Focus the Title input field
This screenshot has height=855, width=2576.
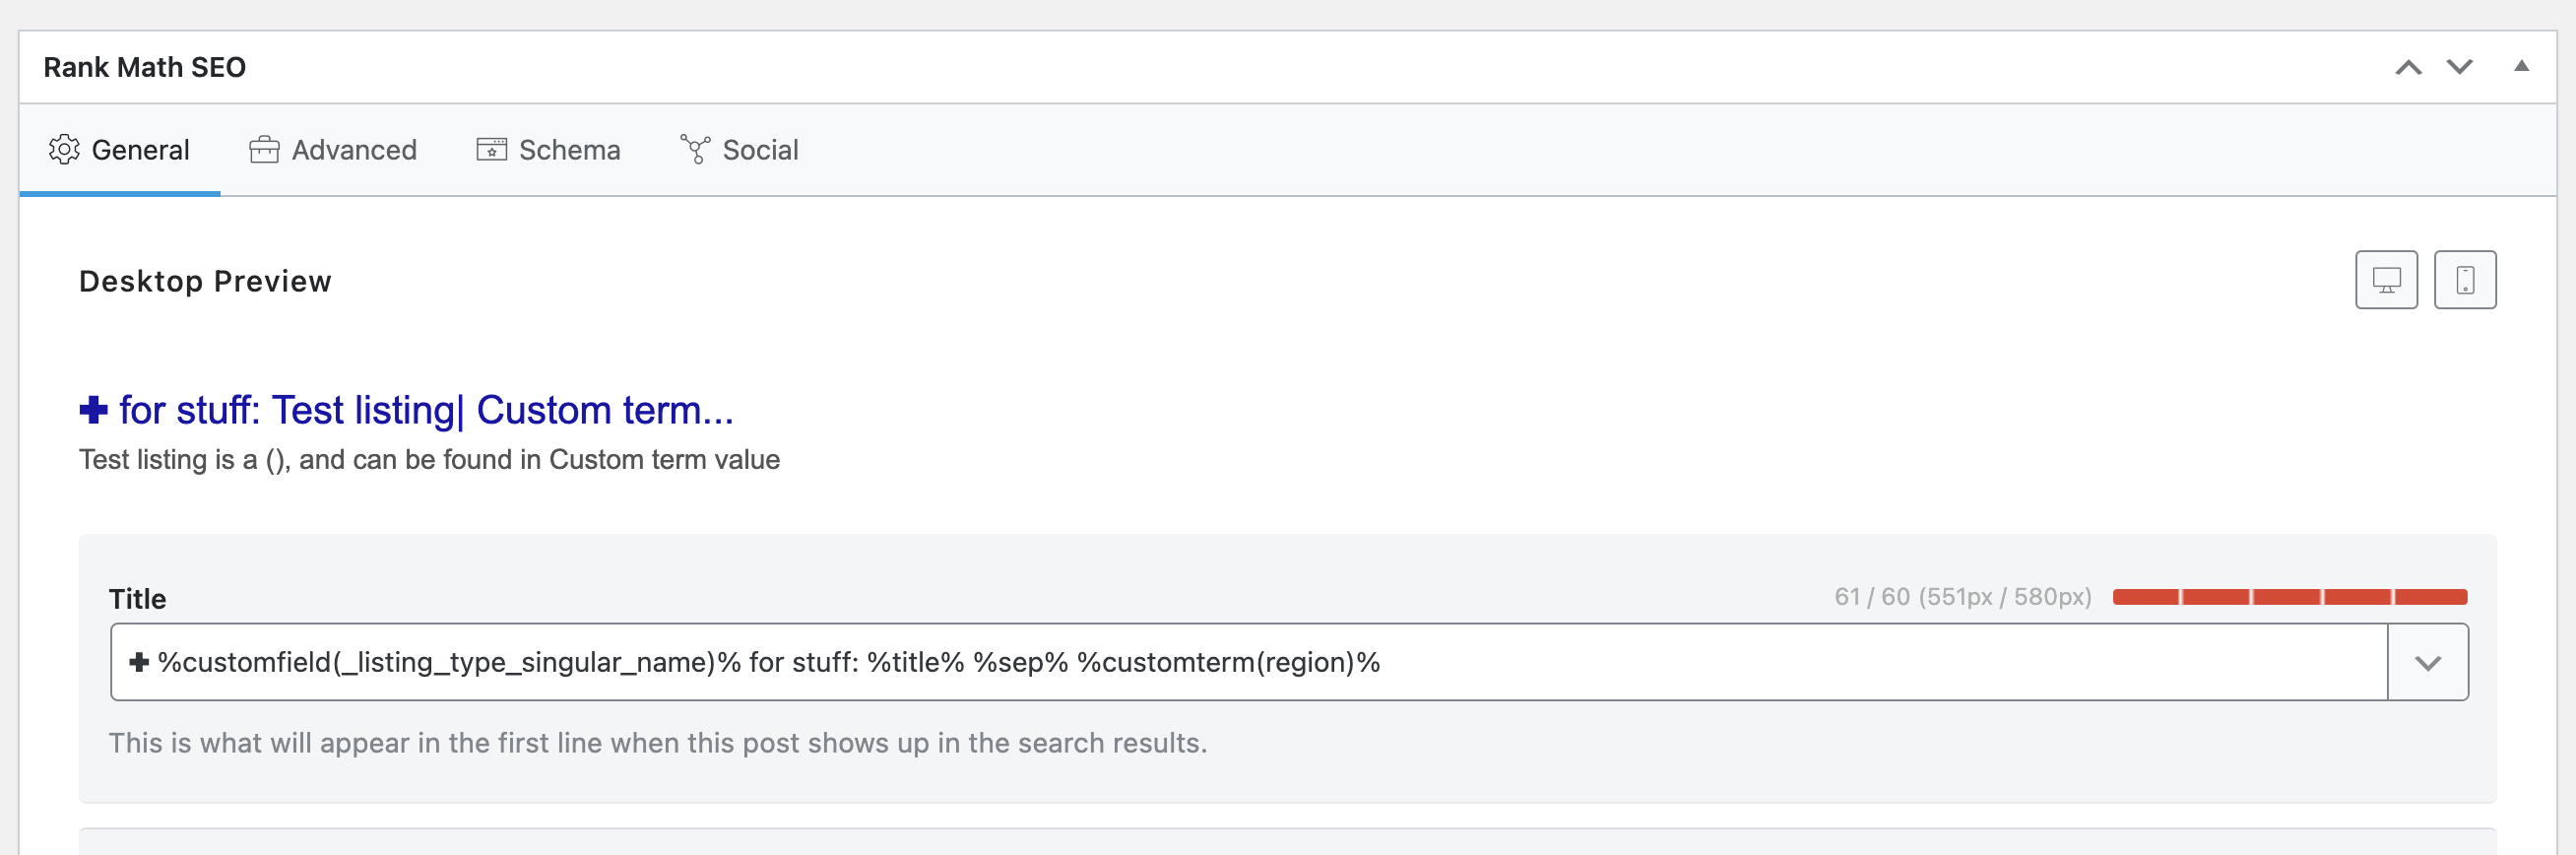[1249, 662]
